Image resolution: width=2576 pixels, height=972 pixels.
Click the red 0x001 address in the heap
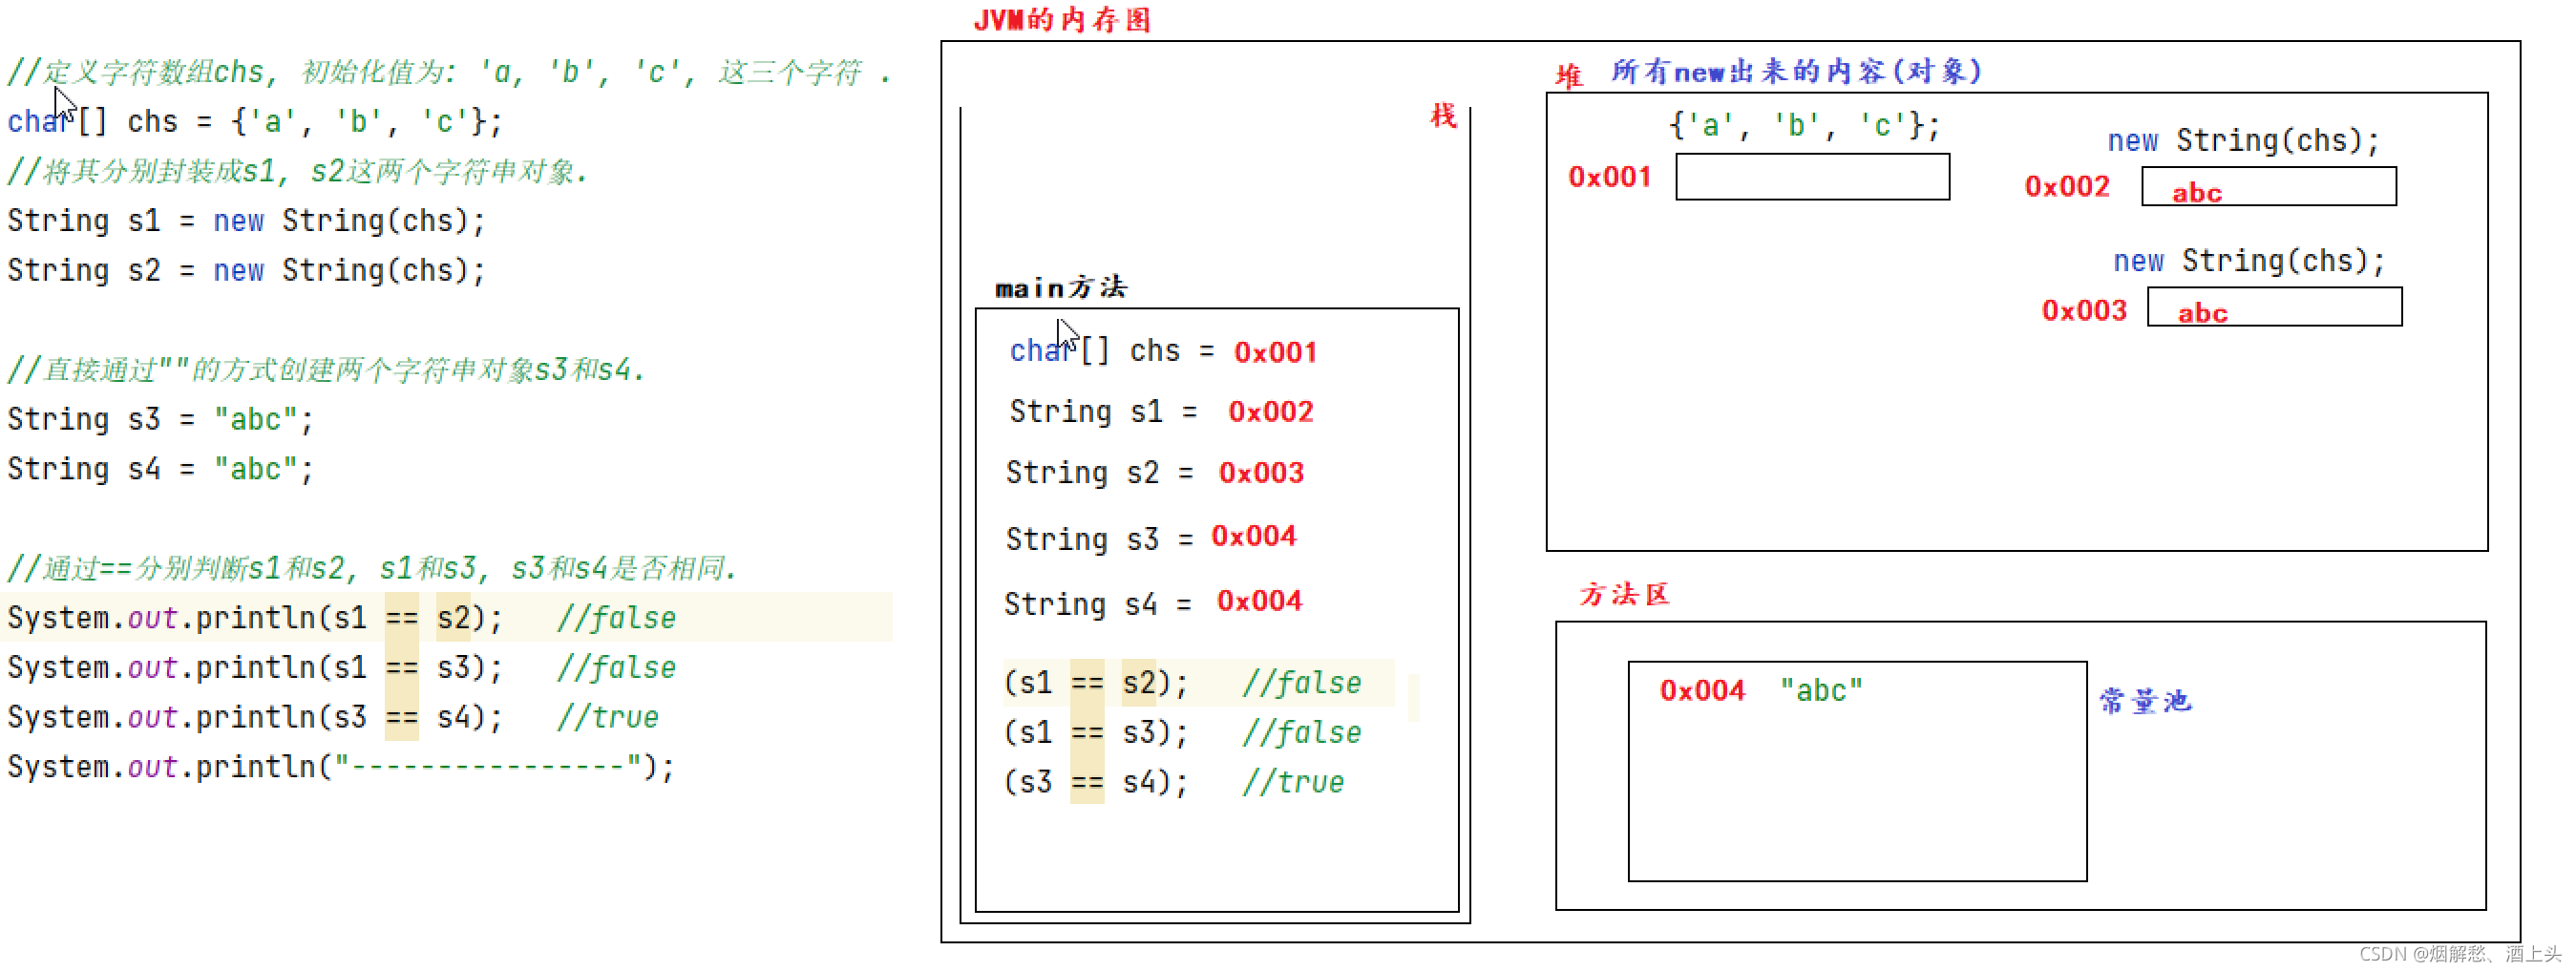tap(1609, 178)
